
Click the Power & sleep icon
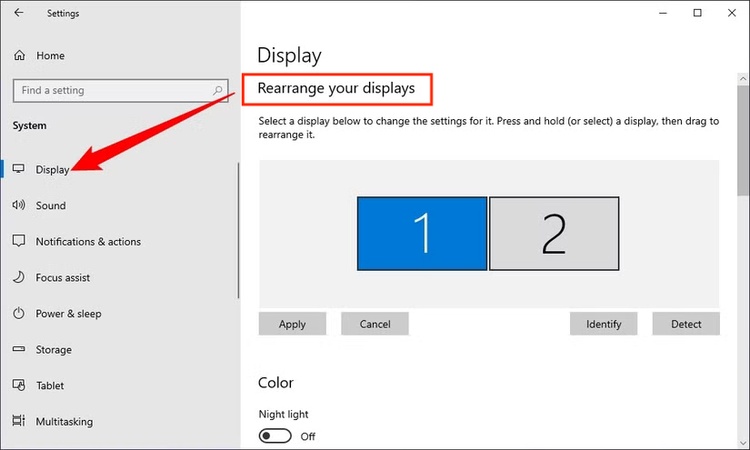19,313
